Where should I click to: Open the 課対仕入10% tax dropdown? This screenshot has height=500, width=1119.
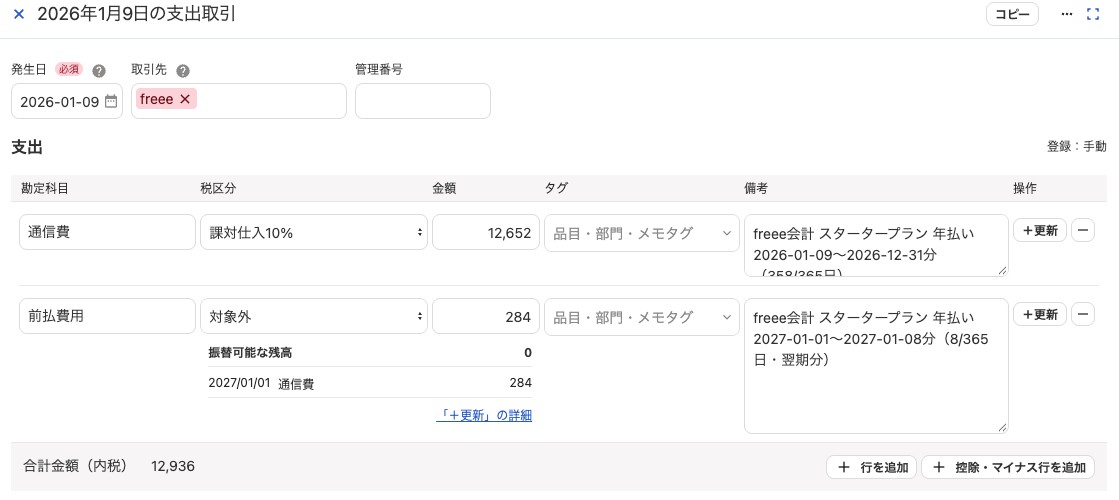pyautogui.click(x=314, y=233)
